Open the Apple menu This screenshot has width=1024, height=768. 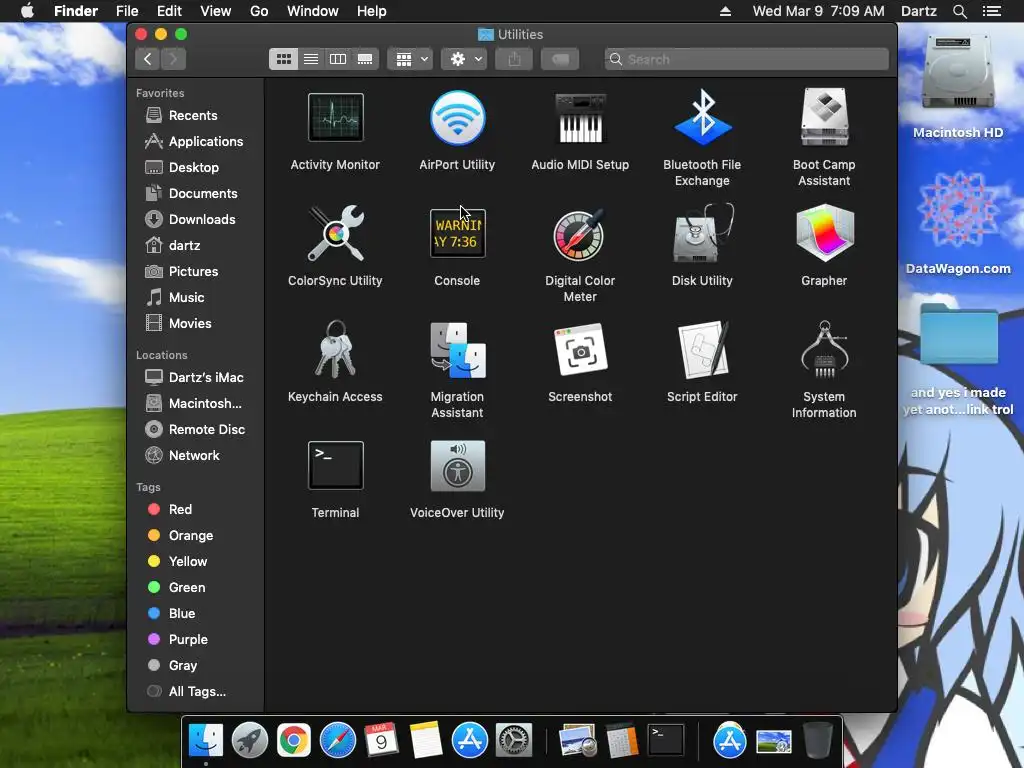point(27,11)
